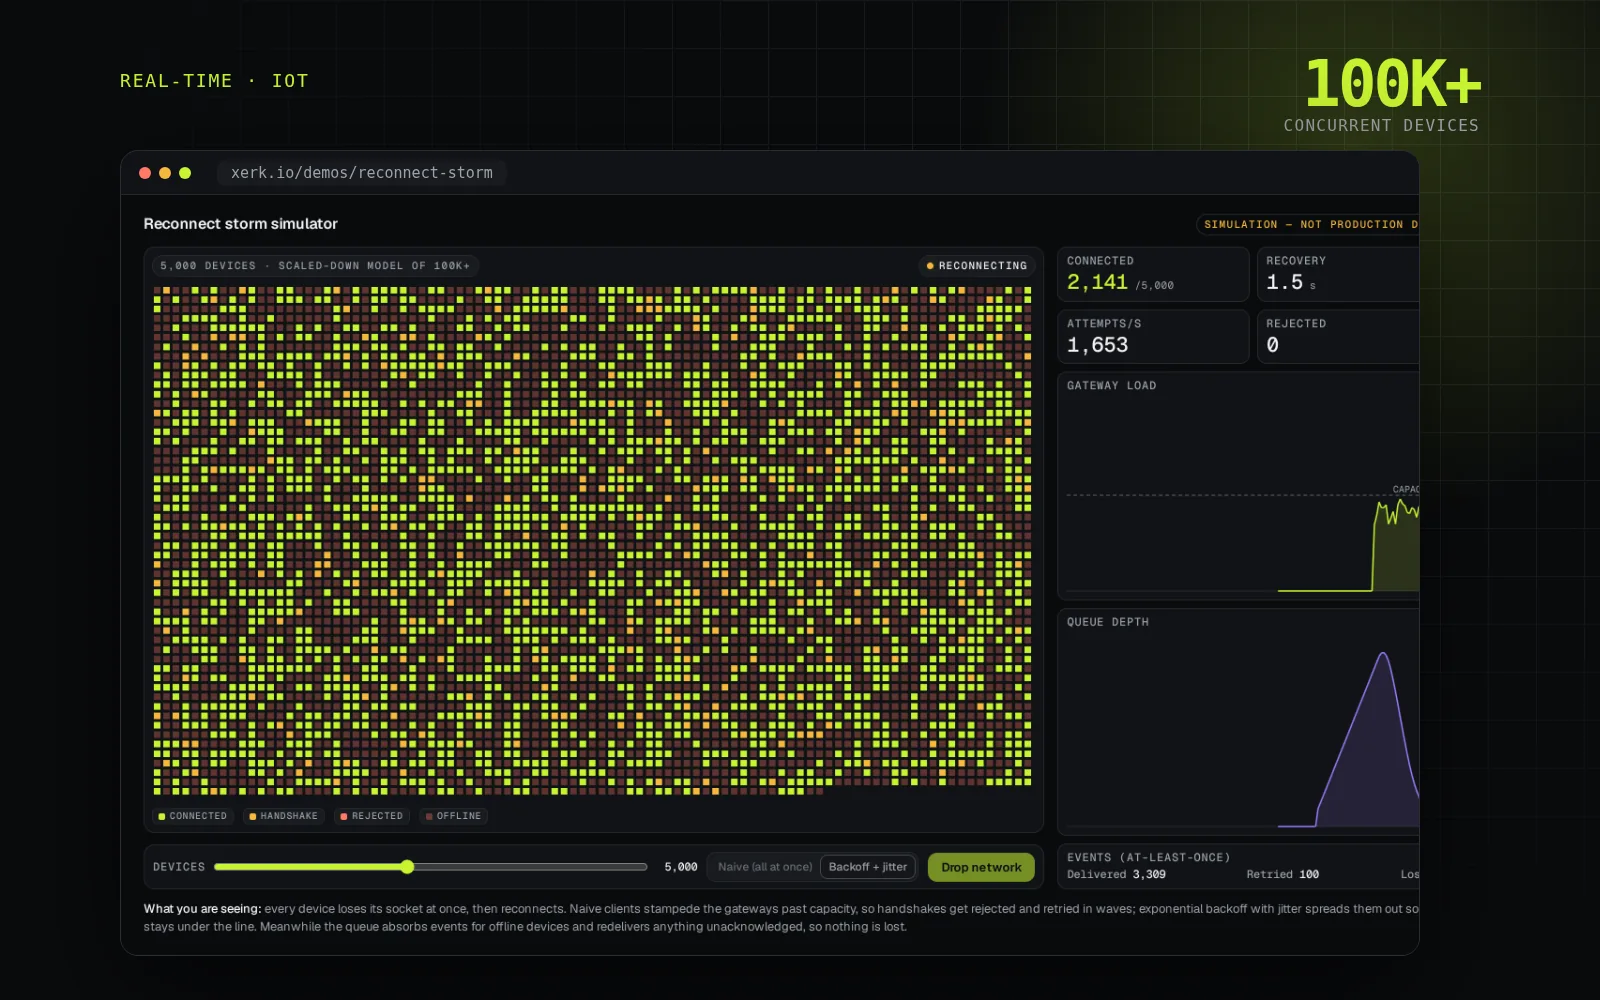Click the Drop network button
This screenshot has height=1000, width=1600.
981,867
